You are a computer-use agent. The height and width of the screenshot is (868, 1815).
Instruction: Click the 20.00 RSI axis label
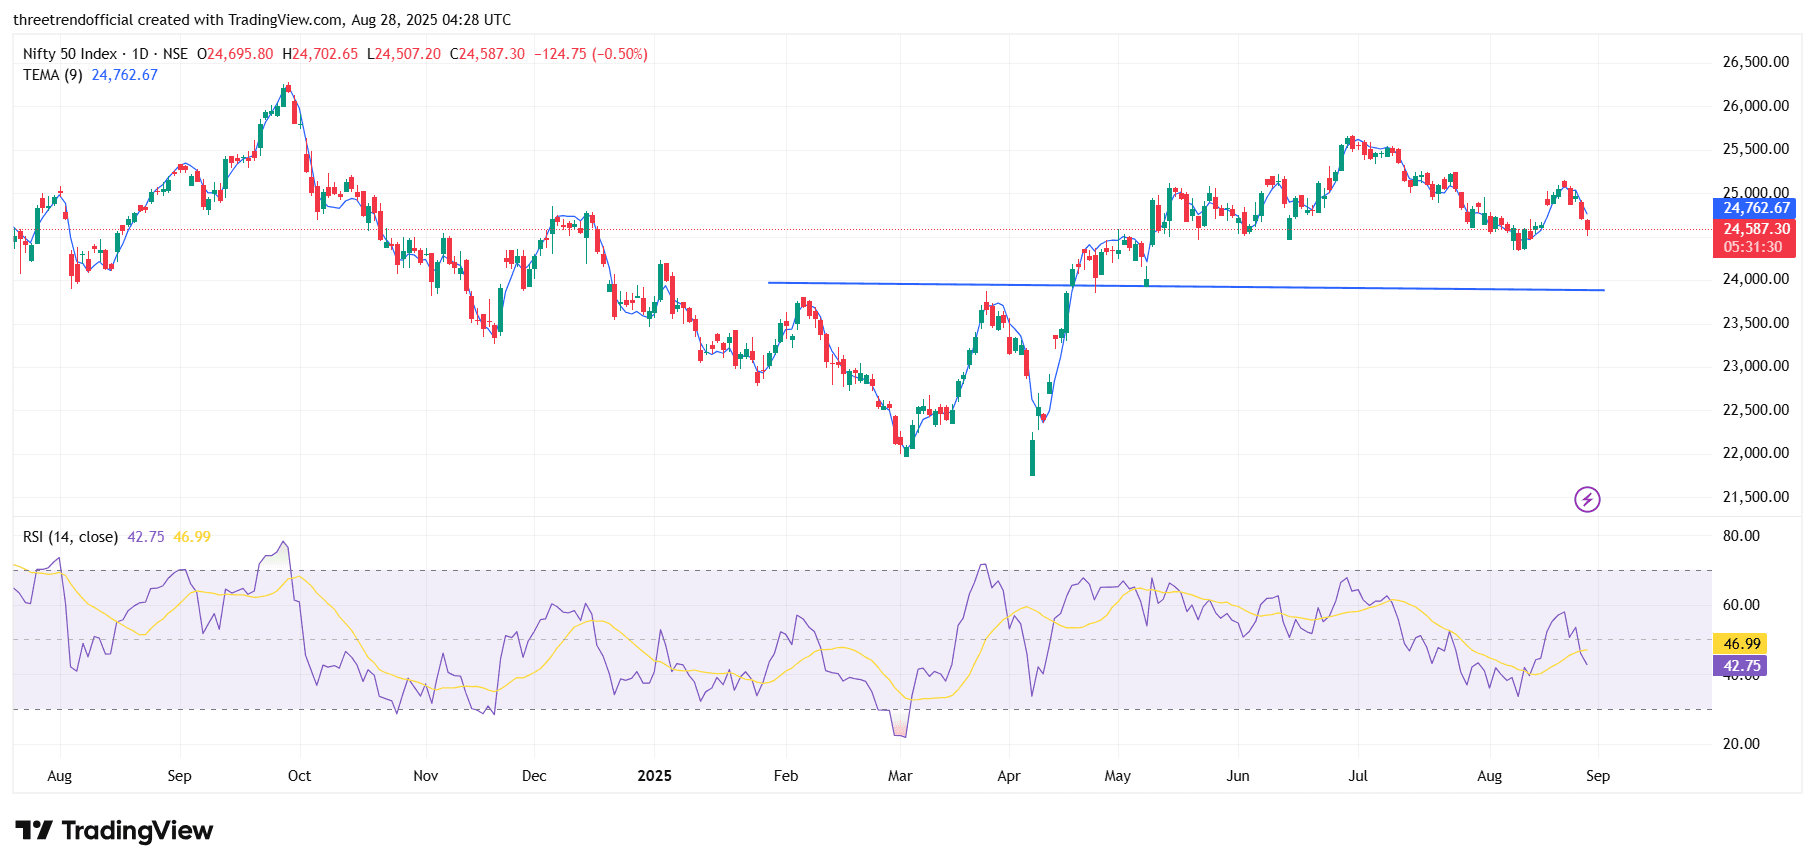pyautogui.click(x=1741, y=744)
